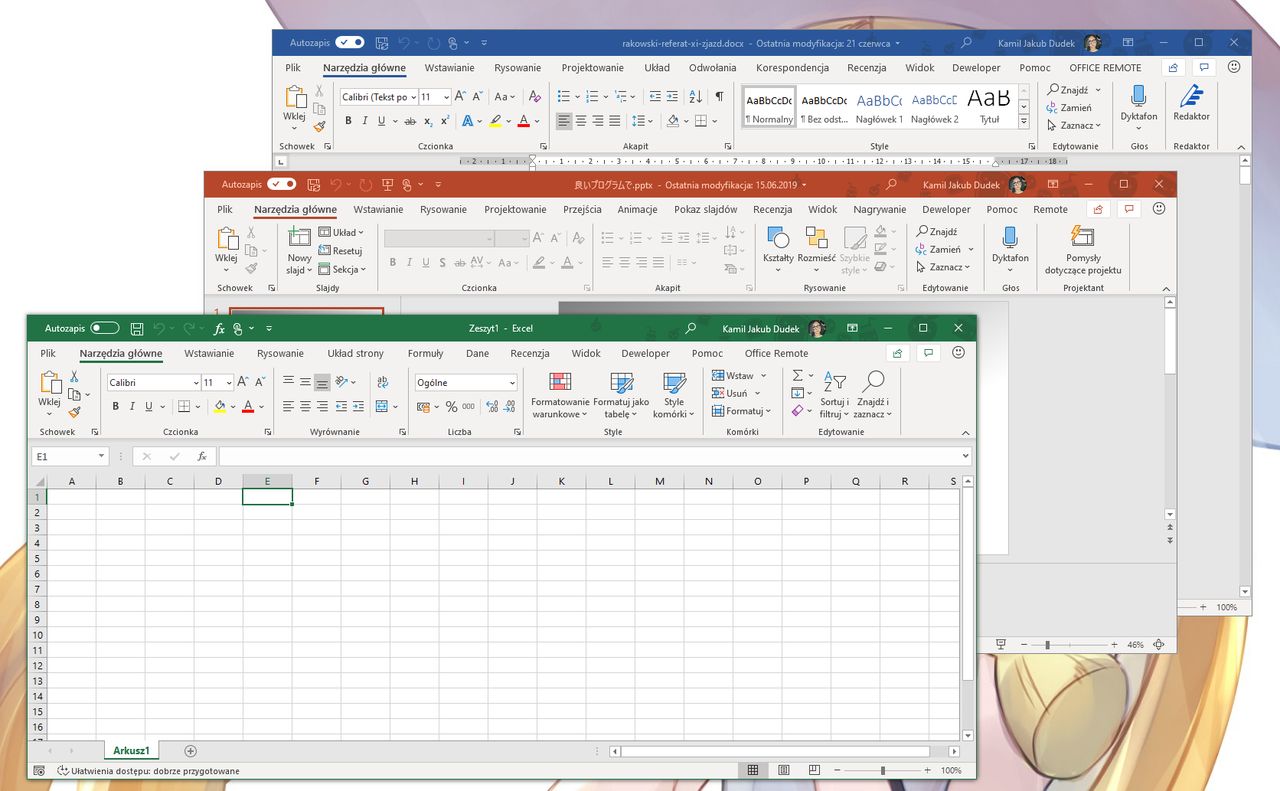Open the Name Box dropdown showing E1
Image resolution: width=1280 pixels, height=791 pixels.
click(102, 456)
